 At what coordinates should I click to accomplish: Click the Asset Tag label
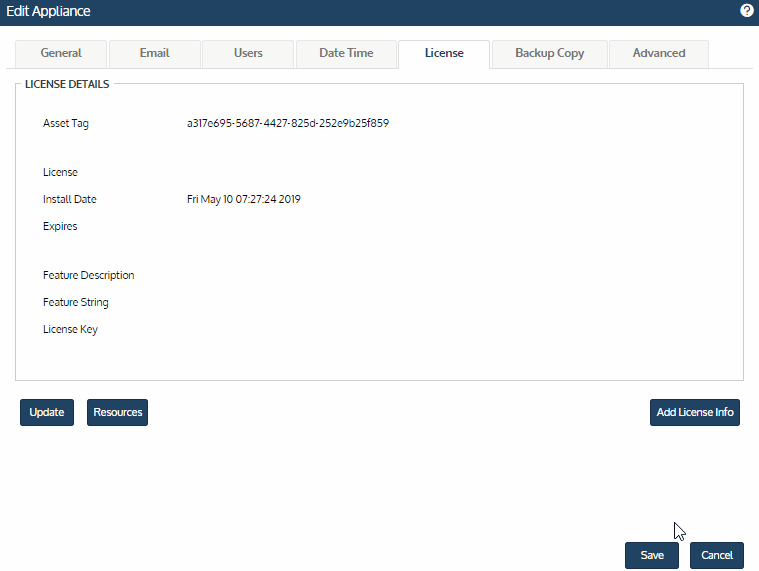66,123
